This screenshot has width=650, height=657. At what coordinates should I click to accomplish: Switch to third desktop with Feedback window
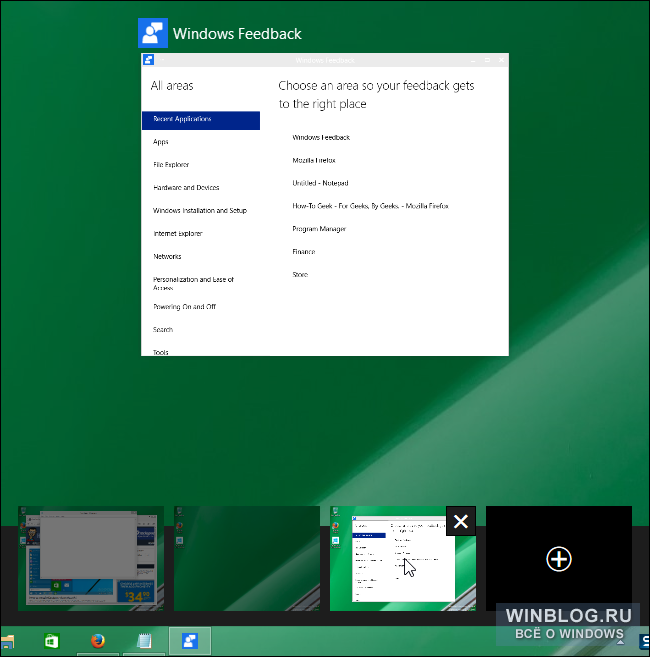click(403, 558)
